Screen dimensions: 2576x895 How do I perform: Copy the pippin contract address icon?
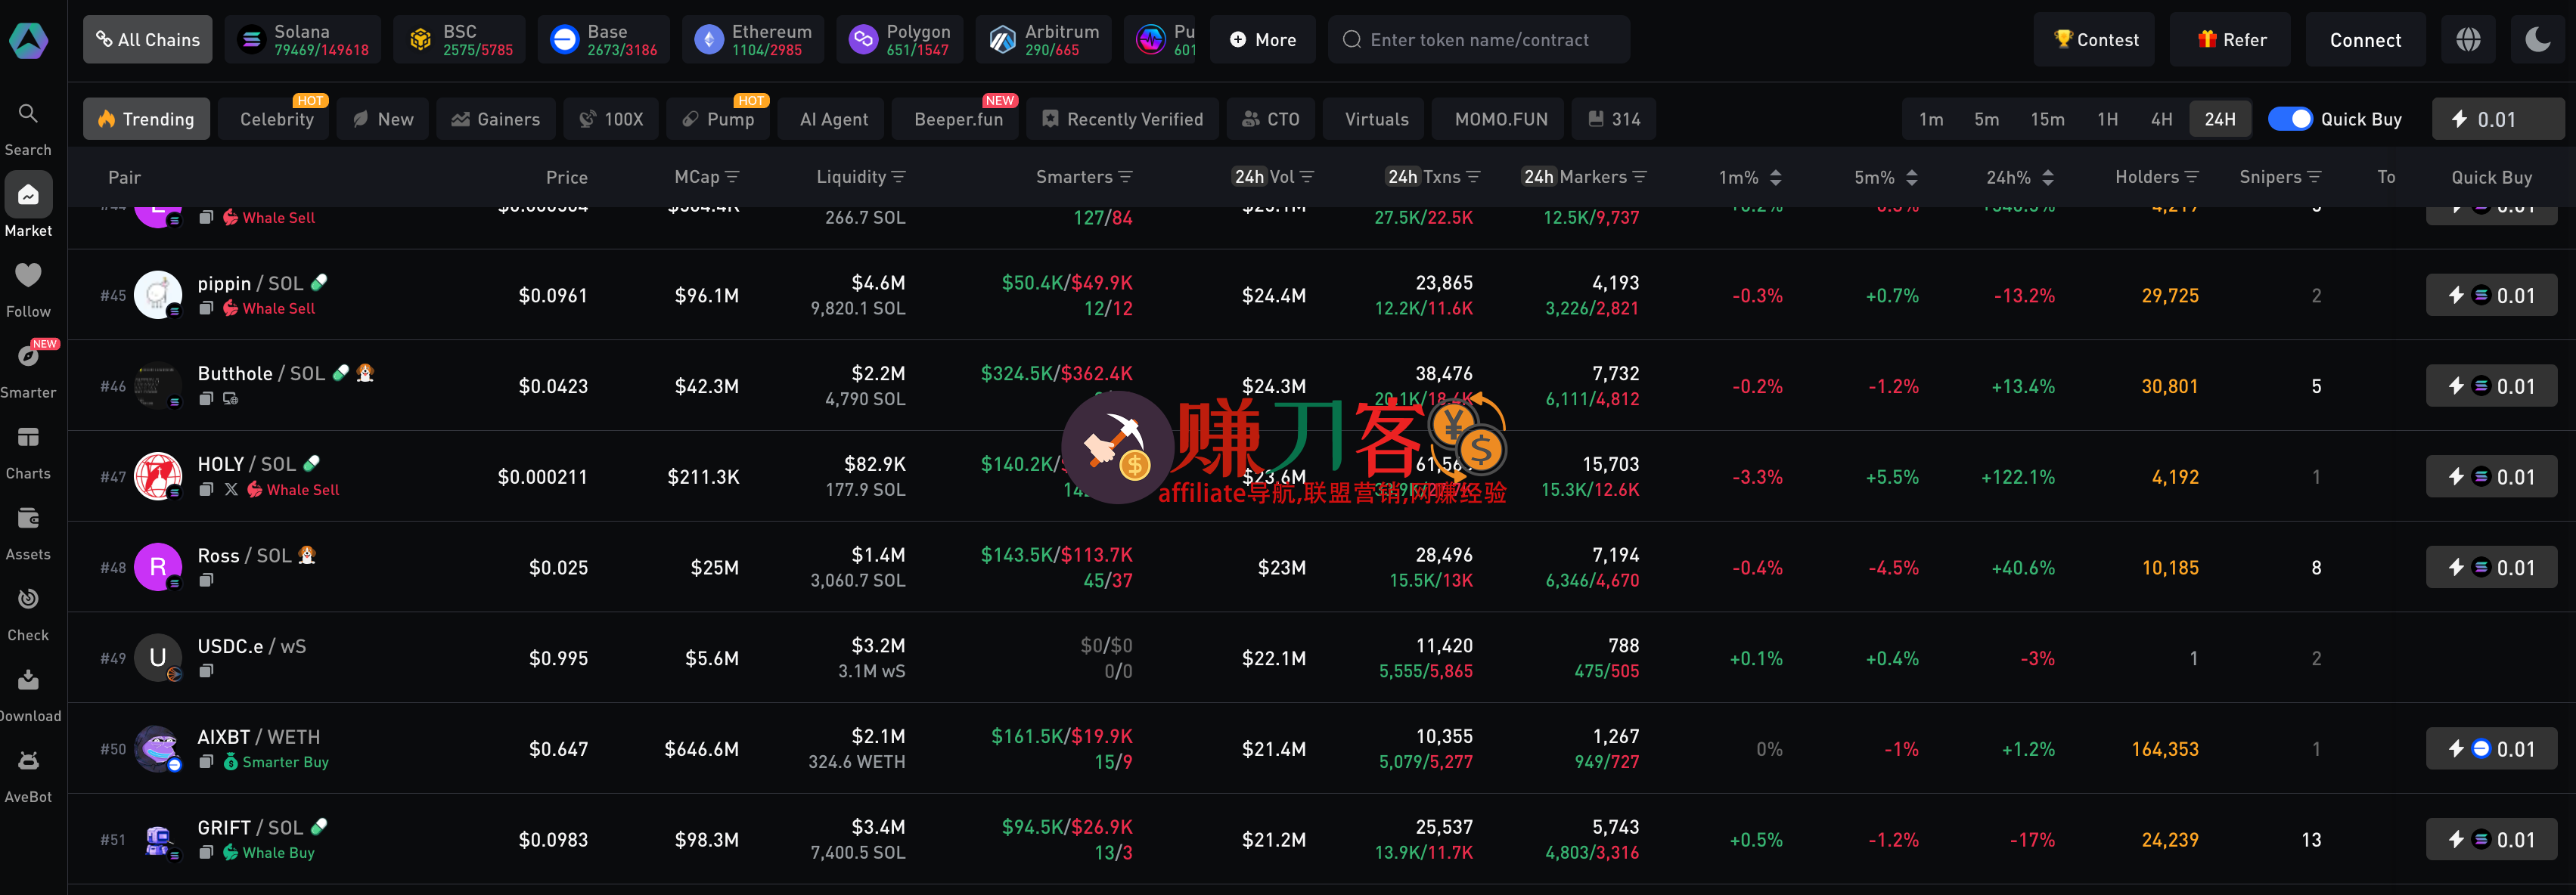[206, 309]
